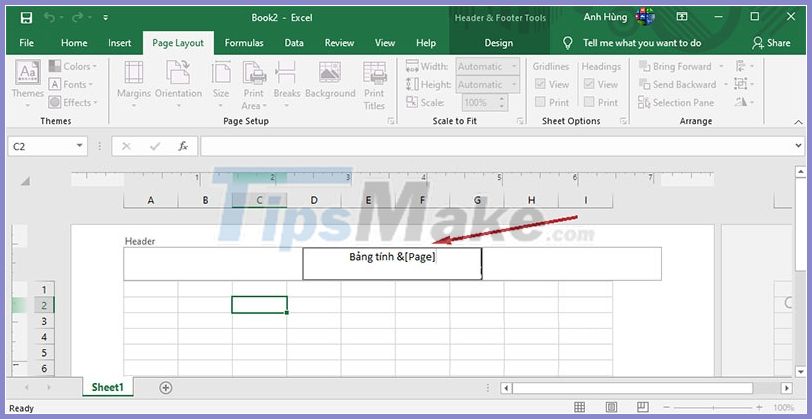Select row 4 header
This screenshot has height=419, width=812.
click(44, 337)
